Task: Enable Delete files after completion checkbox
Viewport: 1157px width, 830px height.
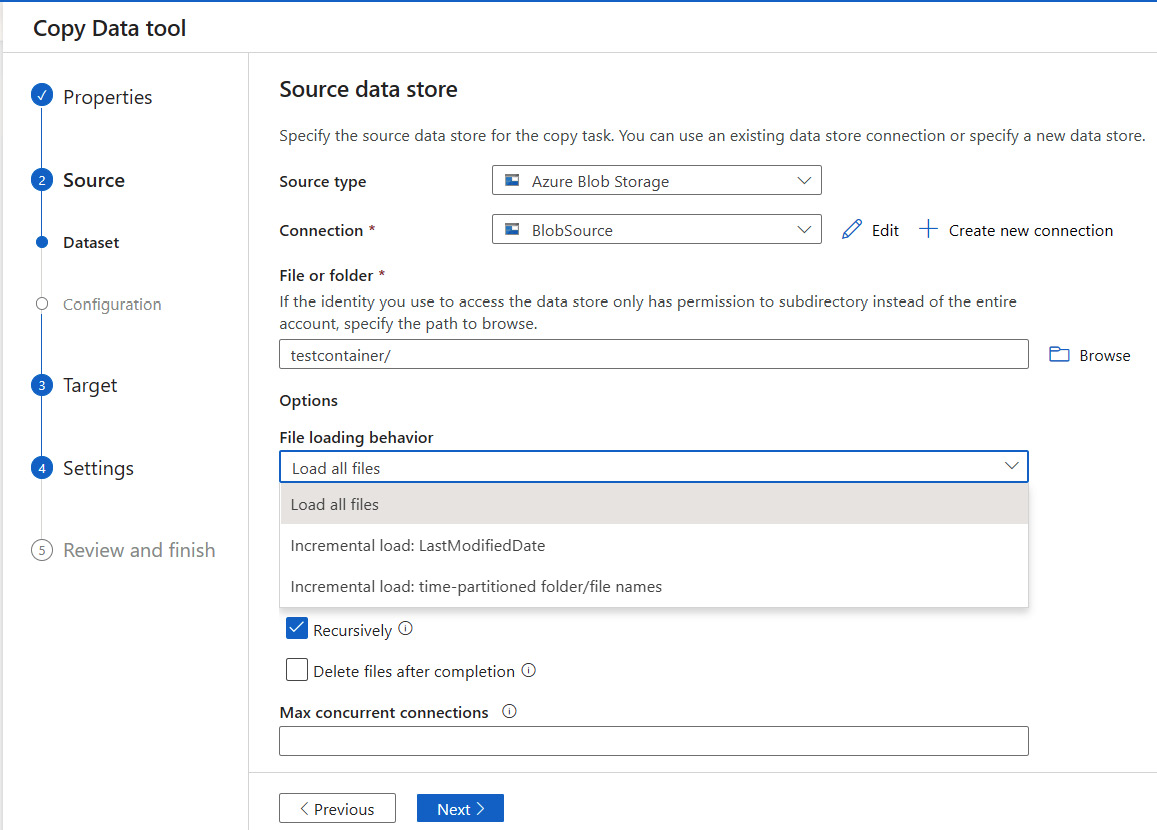Action: (x=297, y=671)
